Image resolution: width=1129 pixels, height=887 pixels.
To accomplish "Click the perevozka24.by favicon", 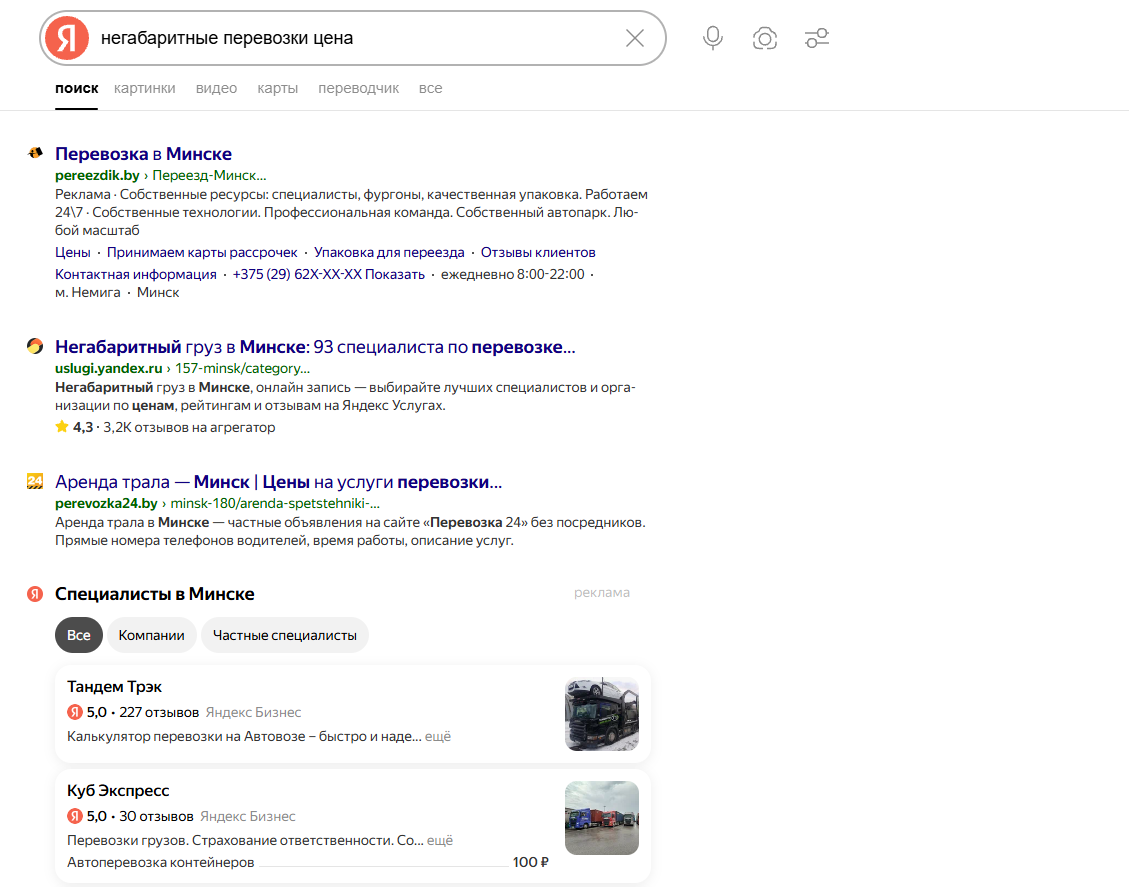I will (x=35, y=481).
